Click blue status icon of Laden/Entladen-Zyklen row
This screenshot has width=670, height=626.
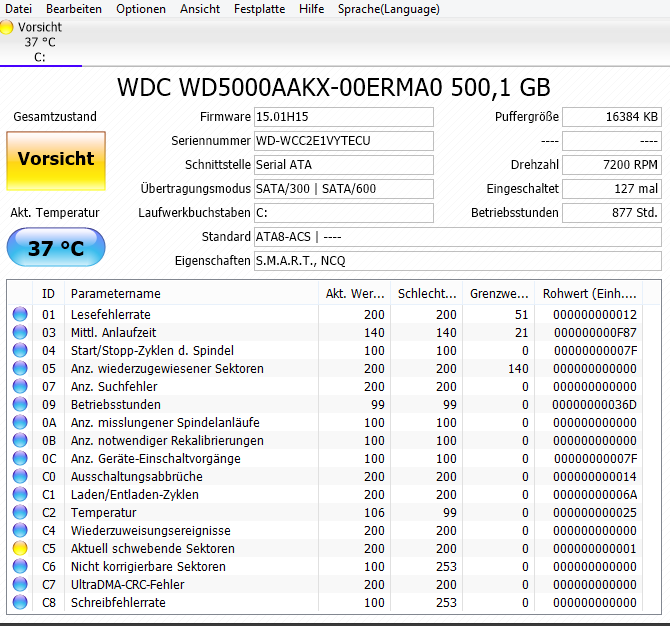click(20, 494)
